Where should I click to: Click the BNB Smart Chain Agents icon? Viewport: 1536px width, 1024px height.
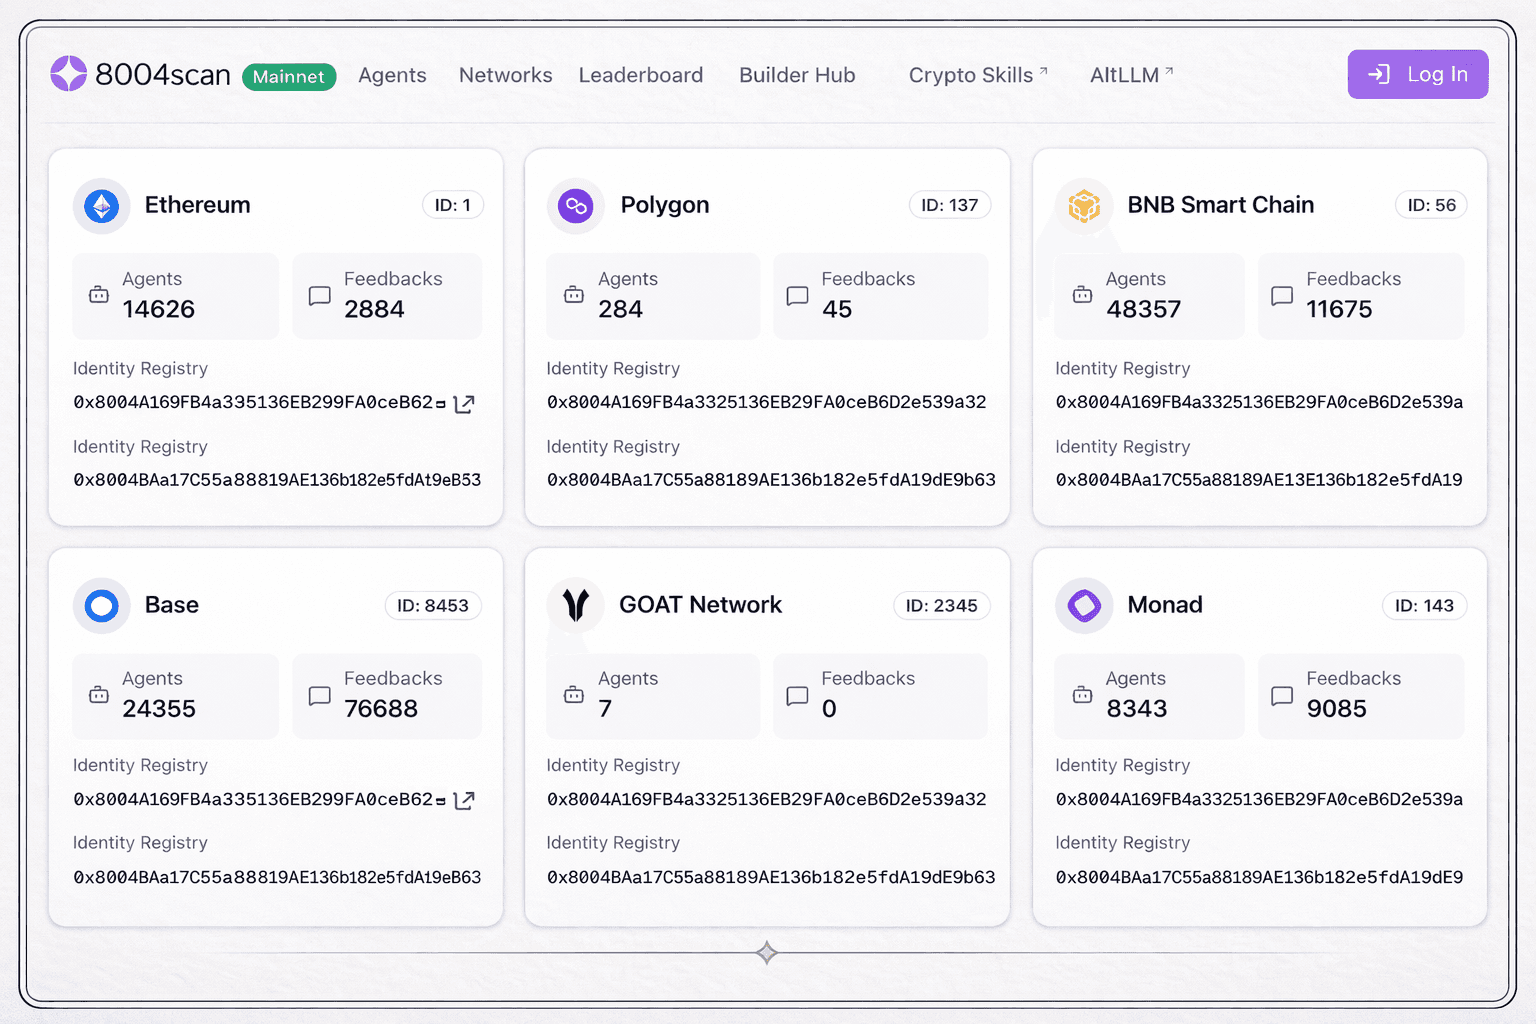[x=1082, y=294]
